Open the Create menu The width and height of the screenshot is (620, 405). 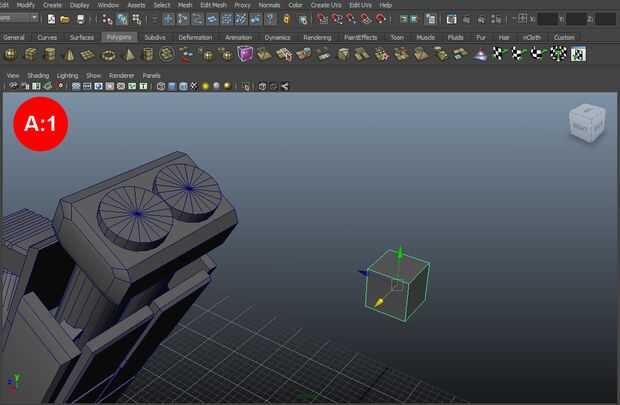(x=52, y=5)
